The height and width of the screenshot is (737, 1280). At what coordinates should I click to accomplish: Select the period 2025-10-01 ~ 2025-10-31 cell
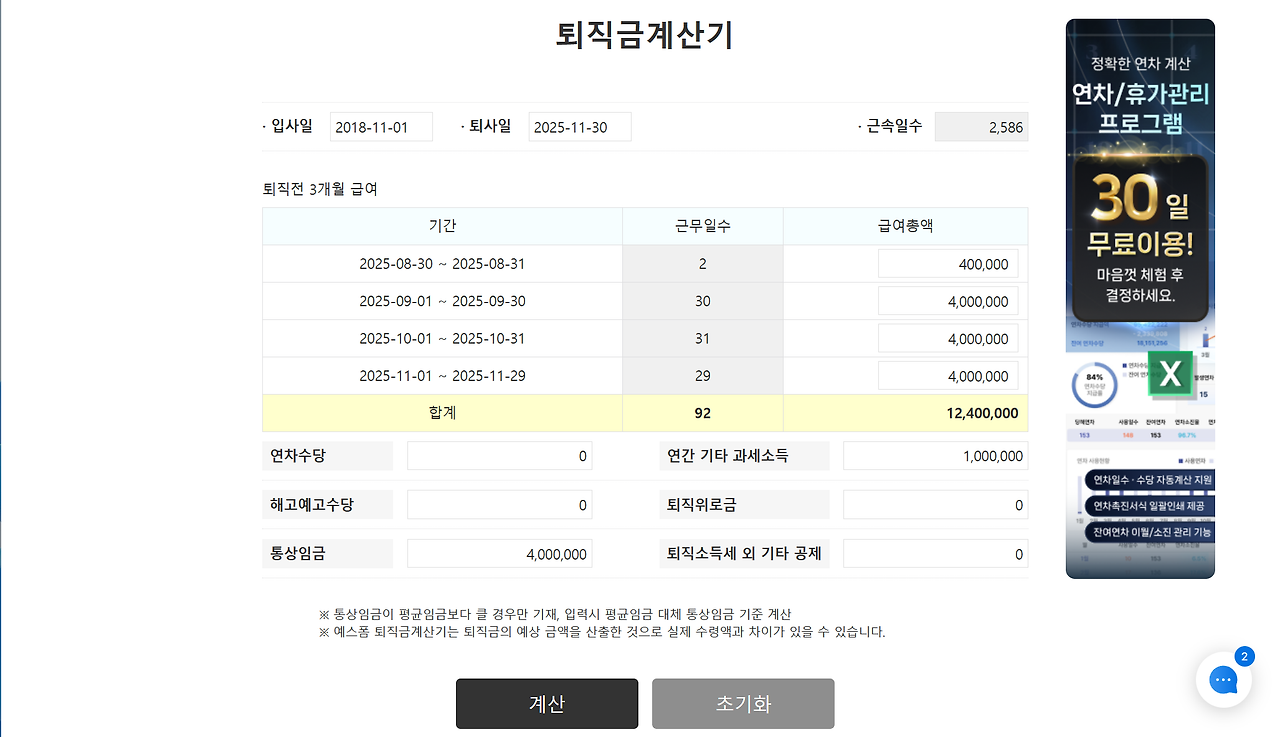[442, 339]
